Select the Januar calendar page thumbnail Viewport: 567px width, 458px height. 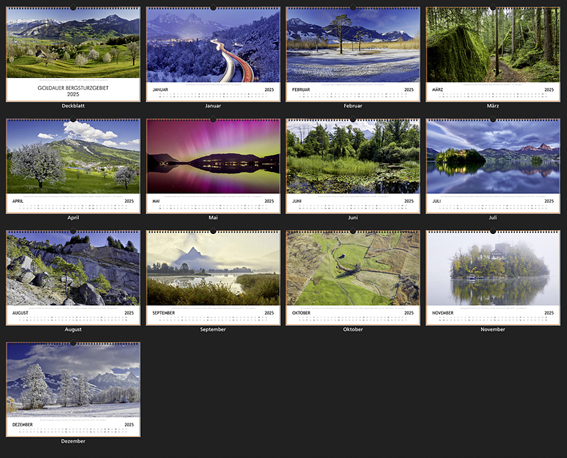click(x=213, y=54)
